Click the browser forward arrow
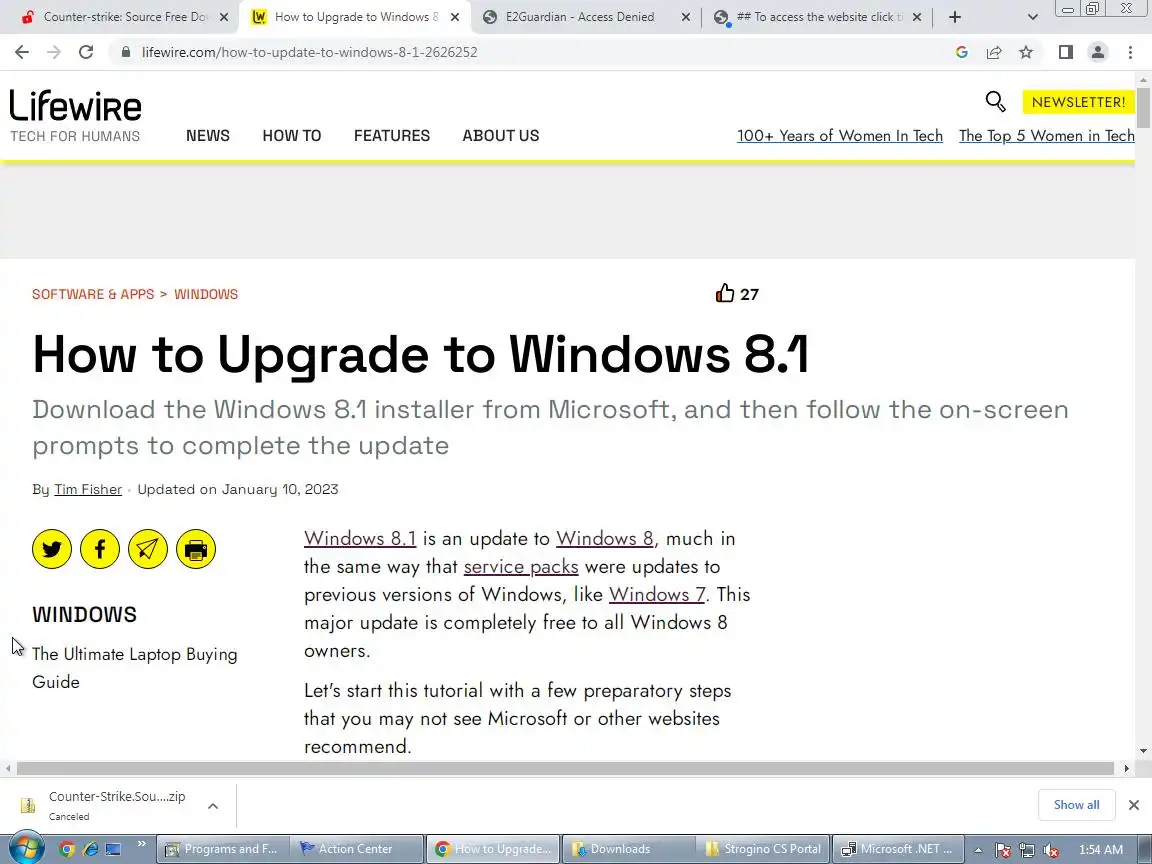 (54, 52)
